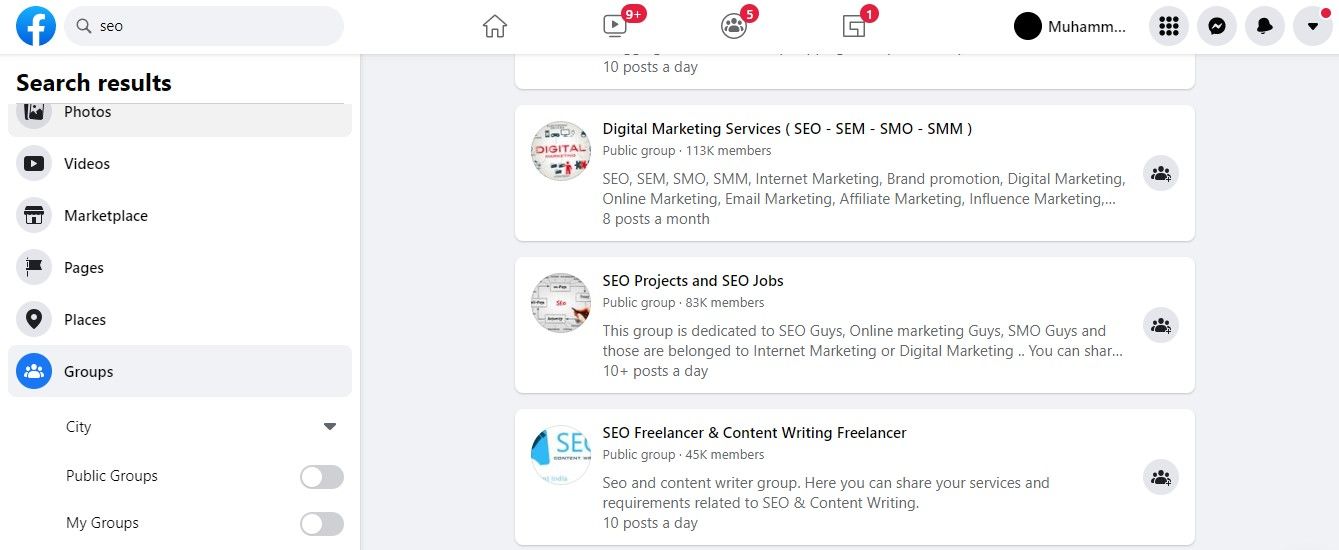Click the Photos icon in sidebar

[34, 114]
